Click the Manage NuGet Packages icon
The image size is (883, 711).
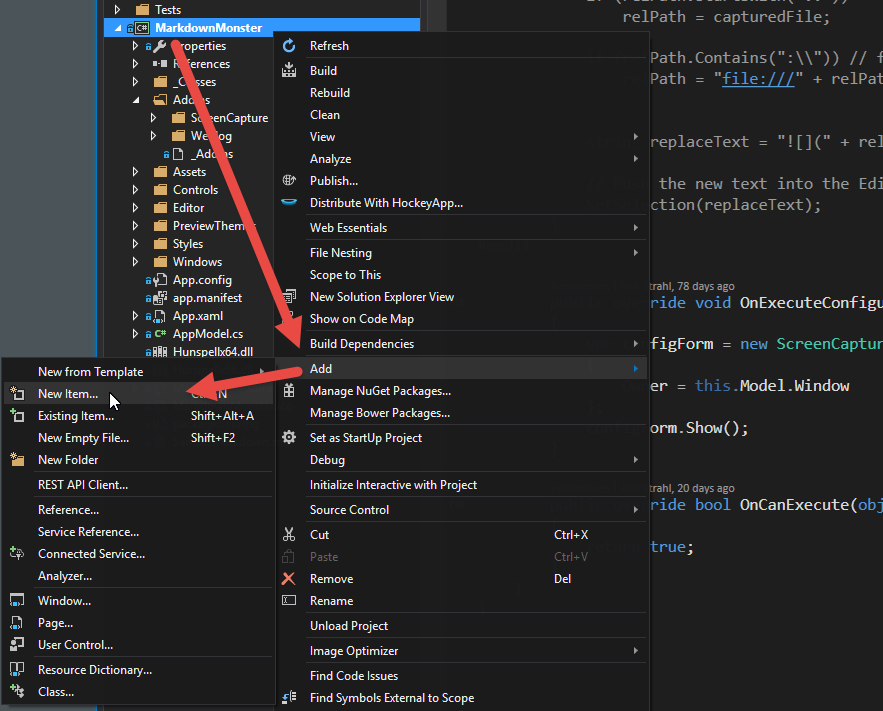290,391
